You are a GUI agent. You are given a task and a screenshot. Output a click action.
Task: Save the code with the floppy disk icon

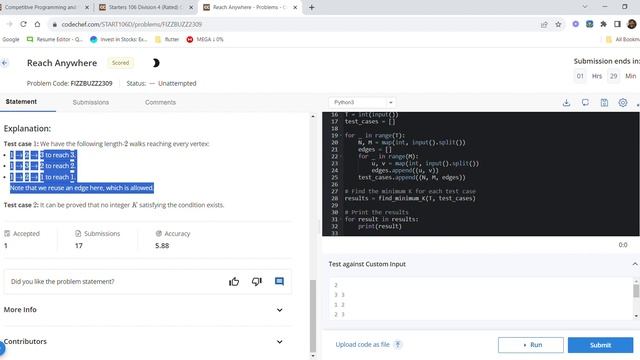pos(604,103)
